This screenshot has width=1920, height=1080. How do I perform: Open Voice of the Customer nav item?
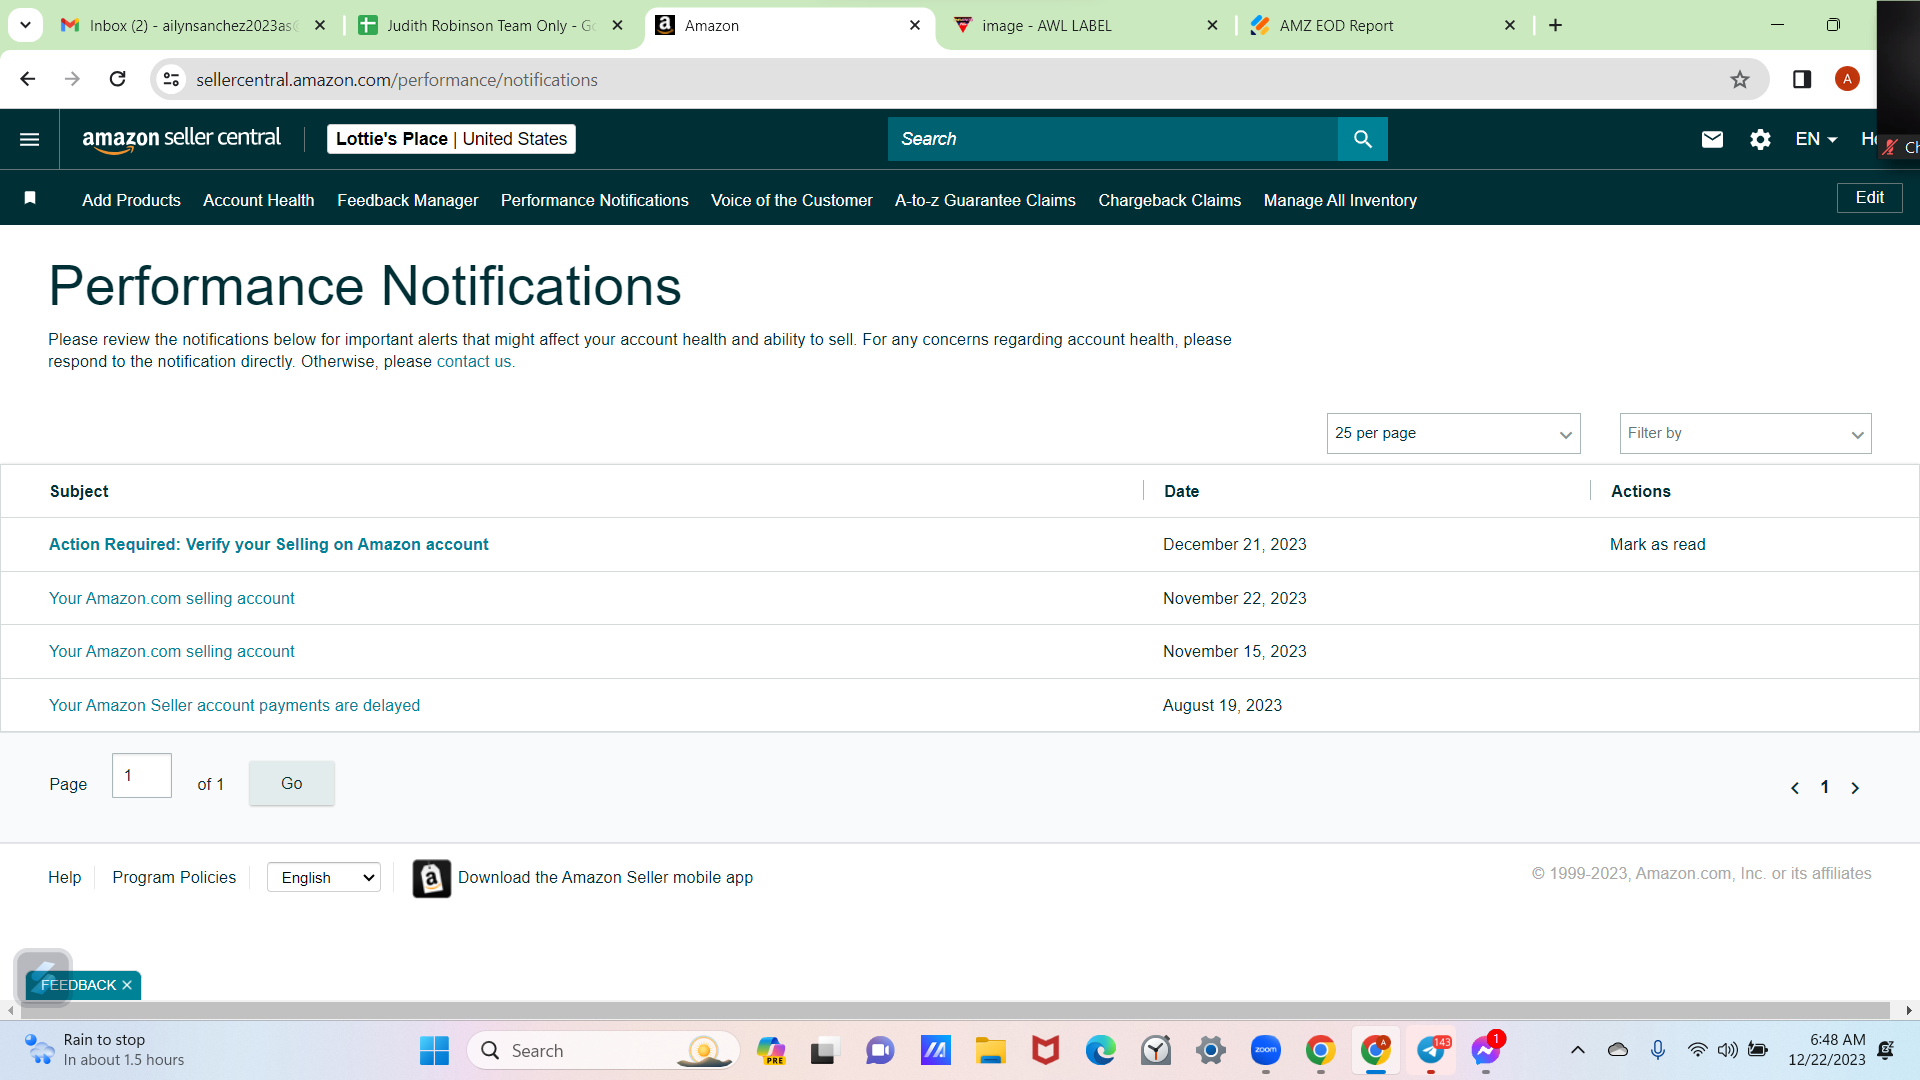(x=791, y=200)
